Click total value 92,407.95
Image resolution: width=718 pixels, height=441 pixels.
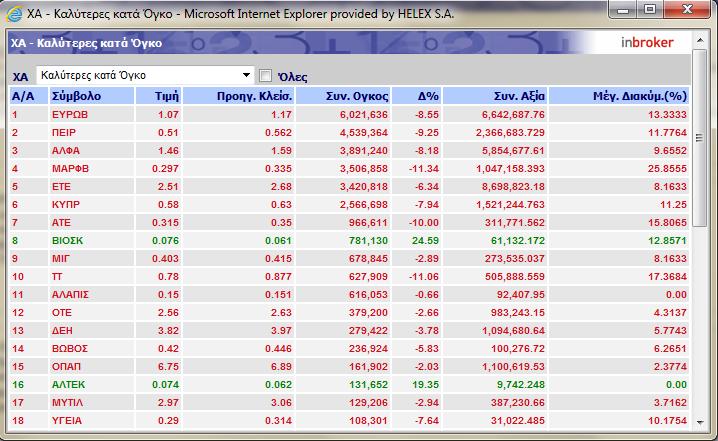521,294
